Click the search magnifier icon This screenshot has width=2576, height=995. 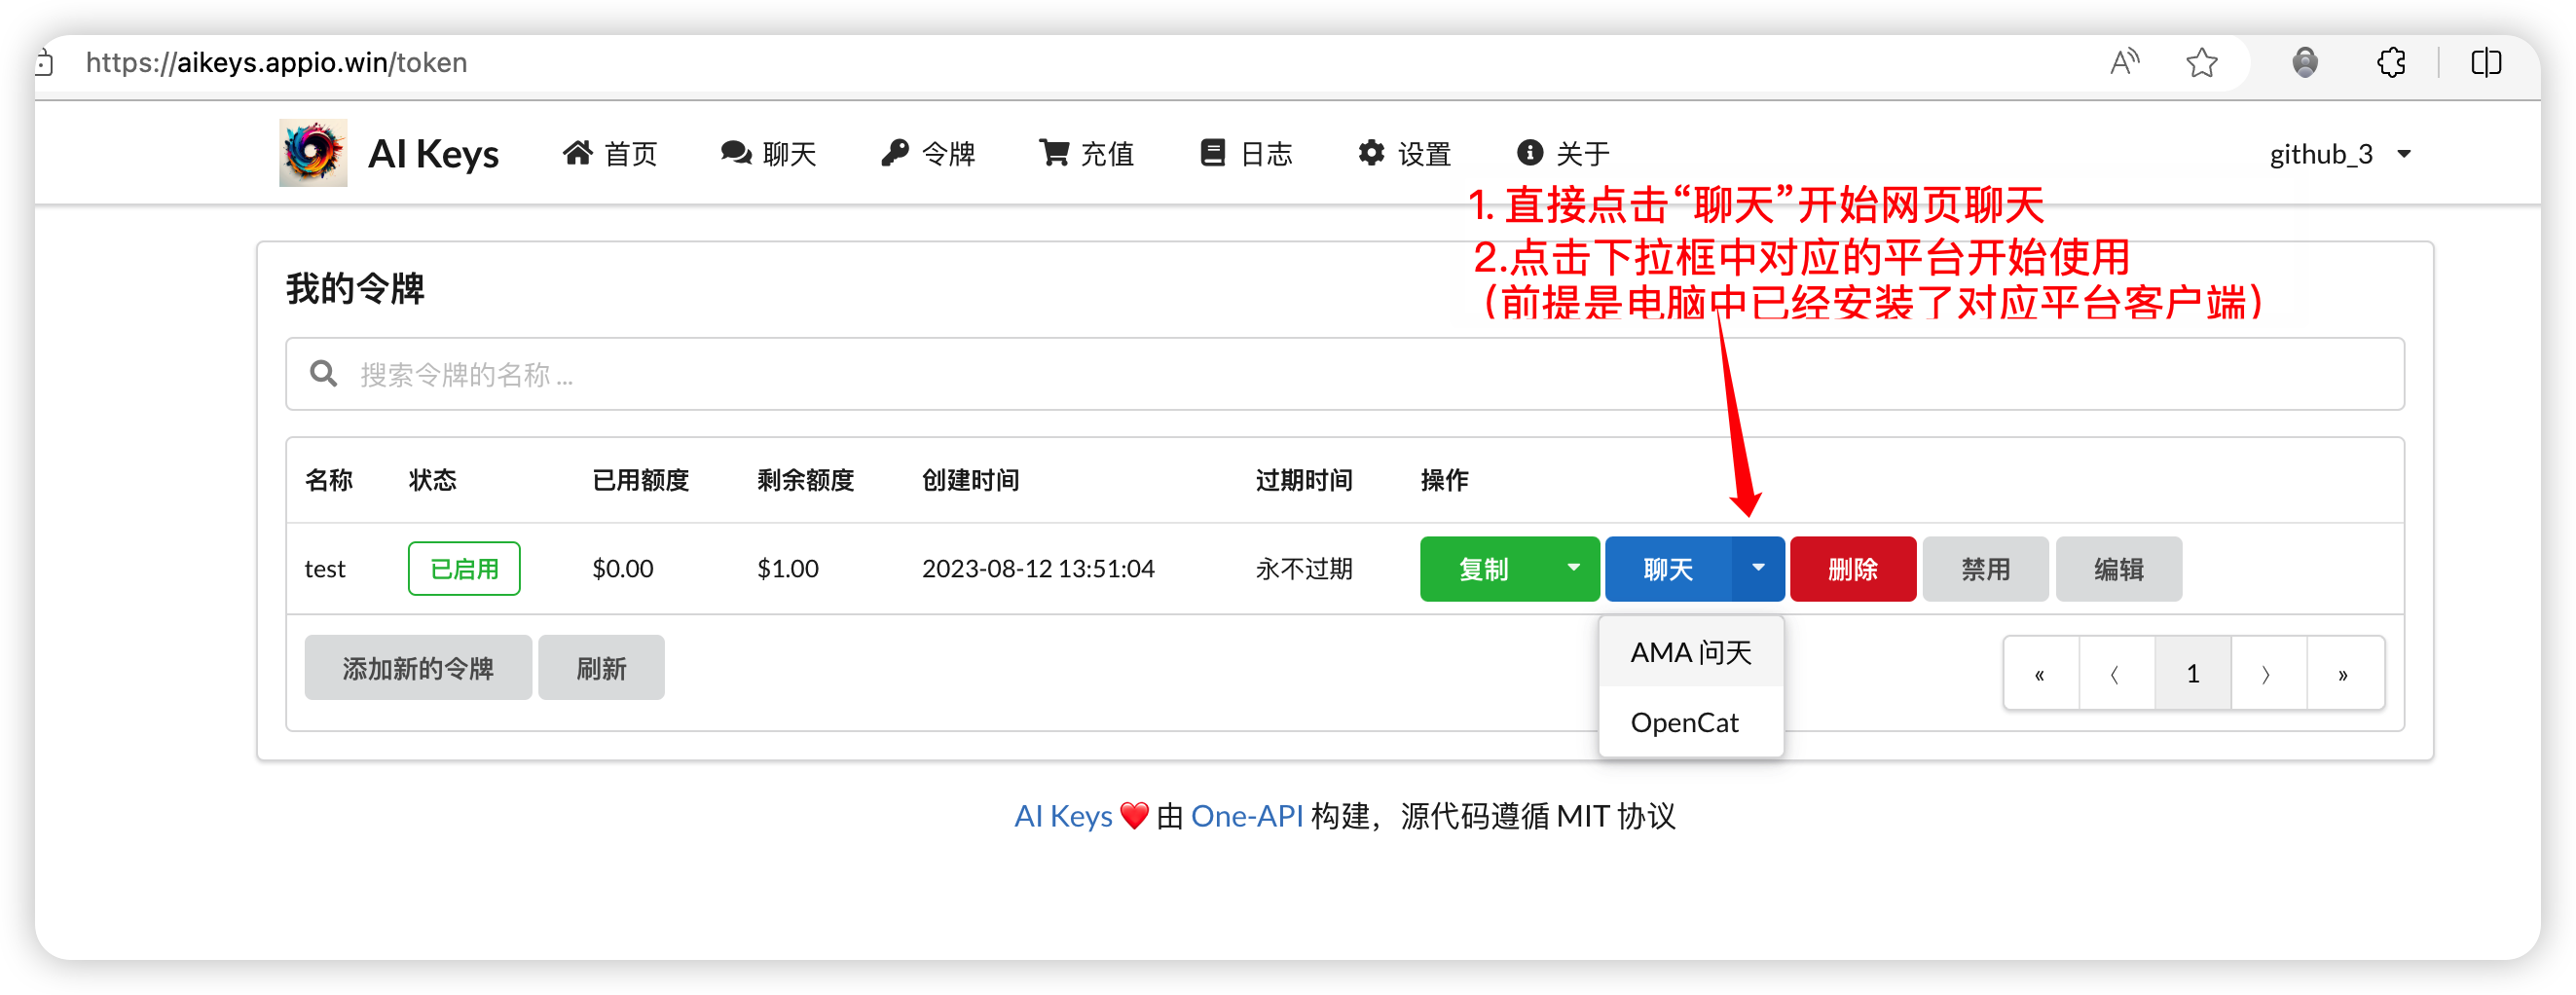[x=323, y=374]
